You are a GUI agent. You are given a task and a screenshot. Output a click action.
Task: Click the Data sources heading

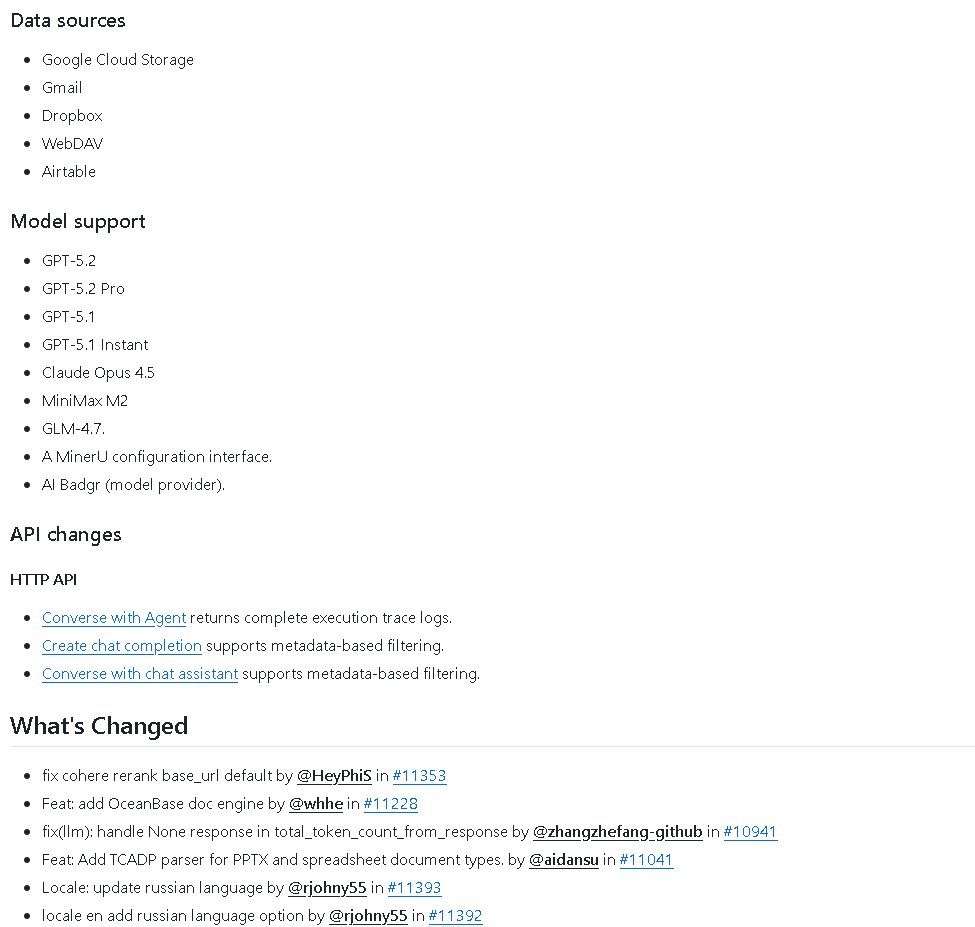(68, 21)
